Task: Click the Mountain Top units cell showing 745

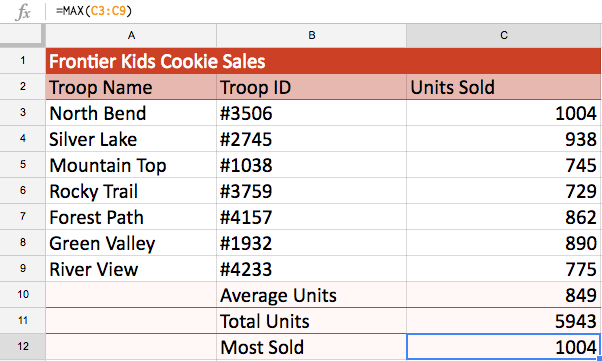Action: (504, 165)
